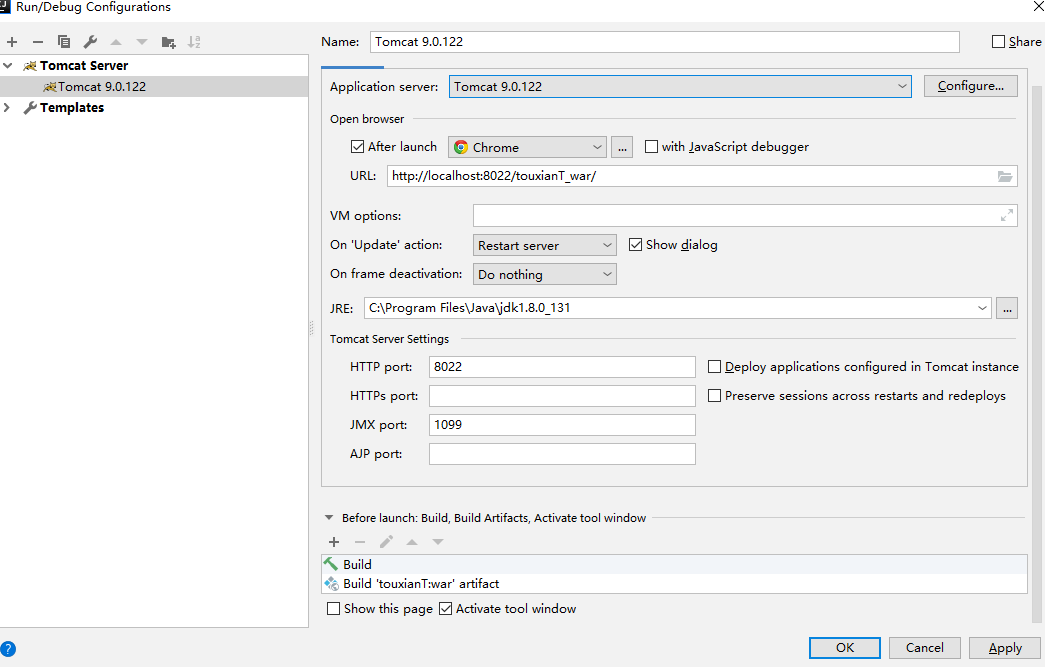This screenshot has width=1045, height=667.
Task: Uncheck After launch option
Action: pyautogui.click(x=357, y=147)
